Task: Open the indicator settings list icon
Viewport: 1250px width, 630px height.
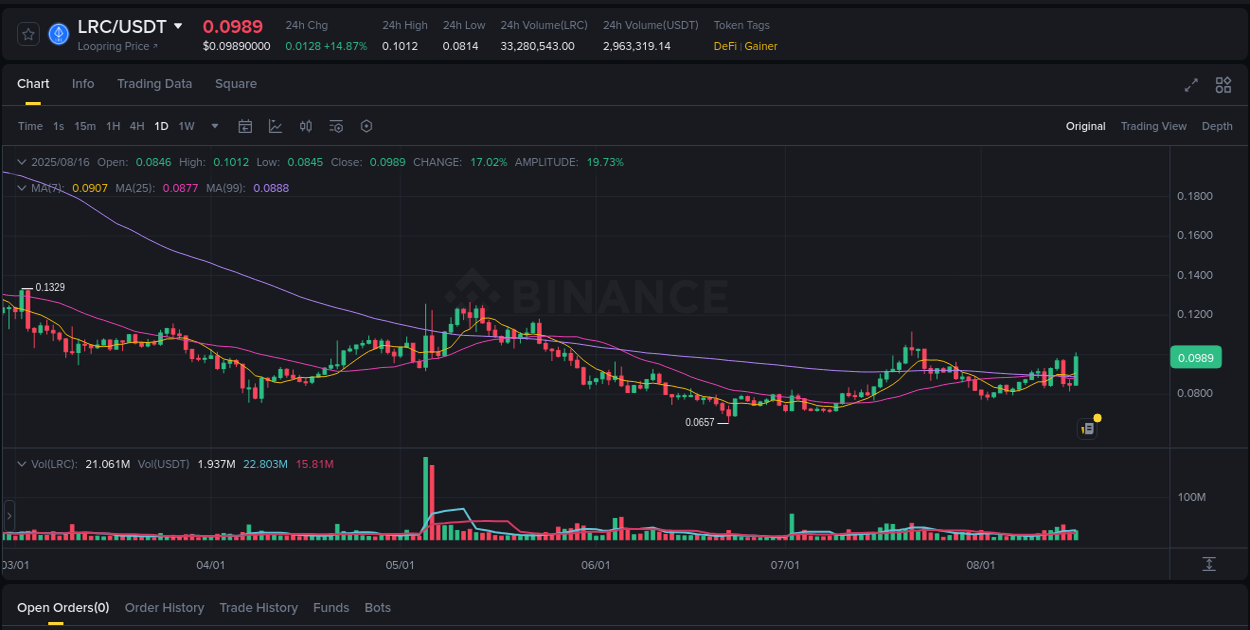Action: (x=336, y=126)
